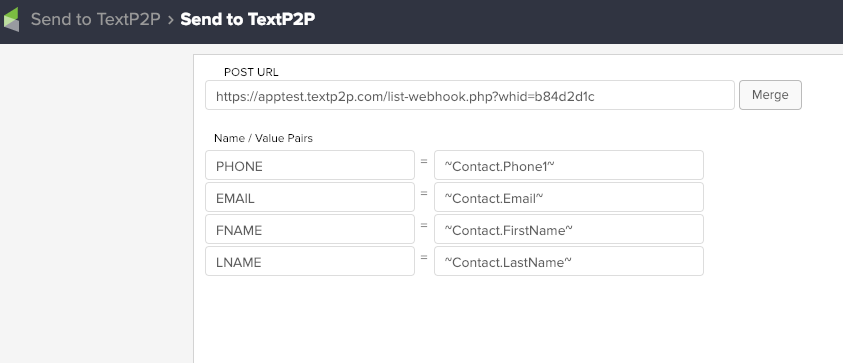Image resolution: width=843 pixels, height=363 pixels.
Task: Open the Merge field button
Action: 770,95
